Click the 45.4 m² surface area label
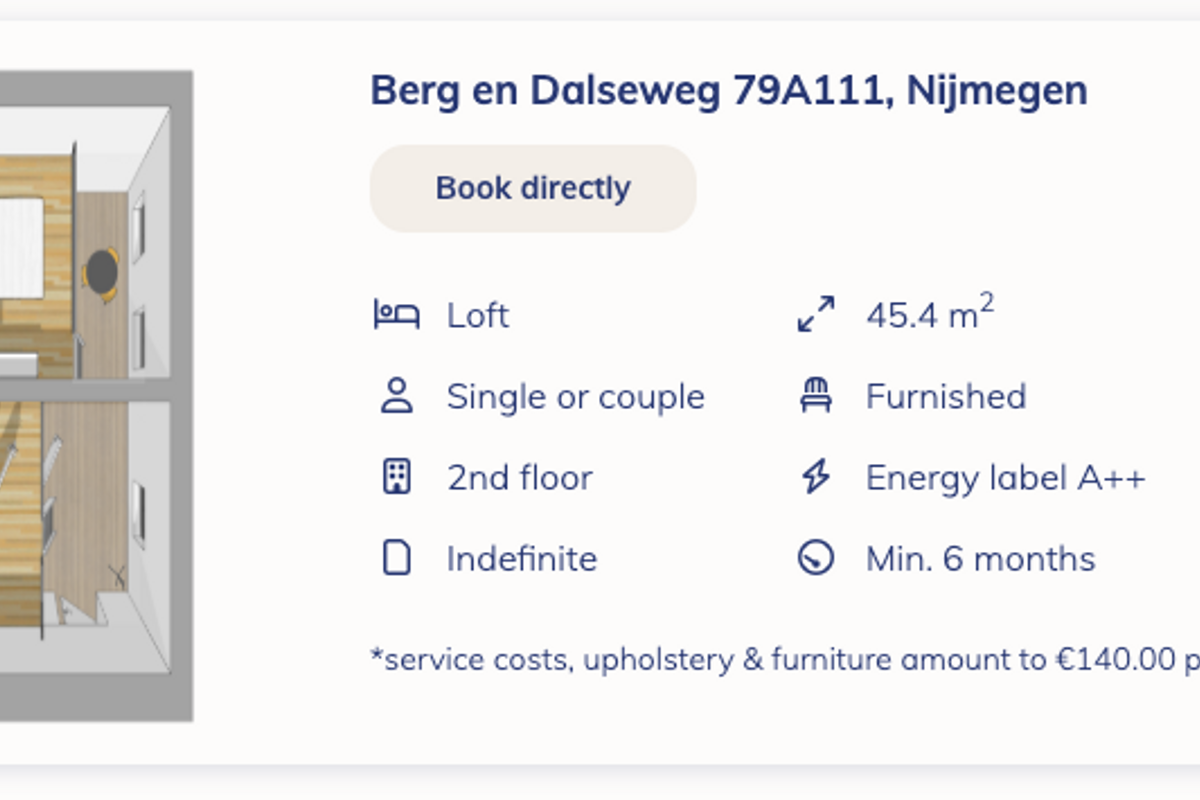 point(929,315)
